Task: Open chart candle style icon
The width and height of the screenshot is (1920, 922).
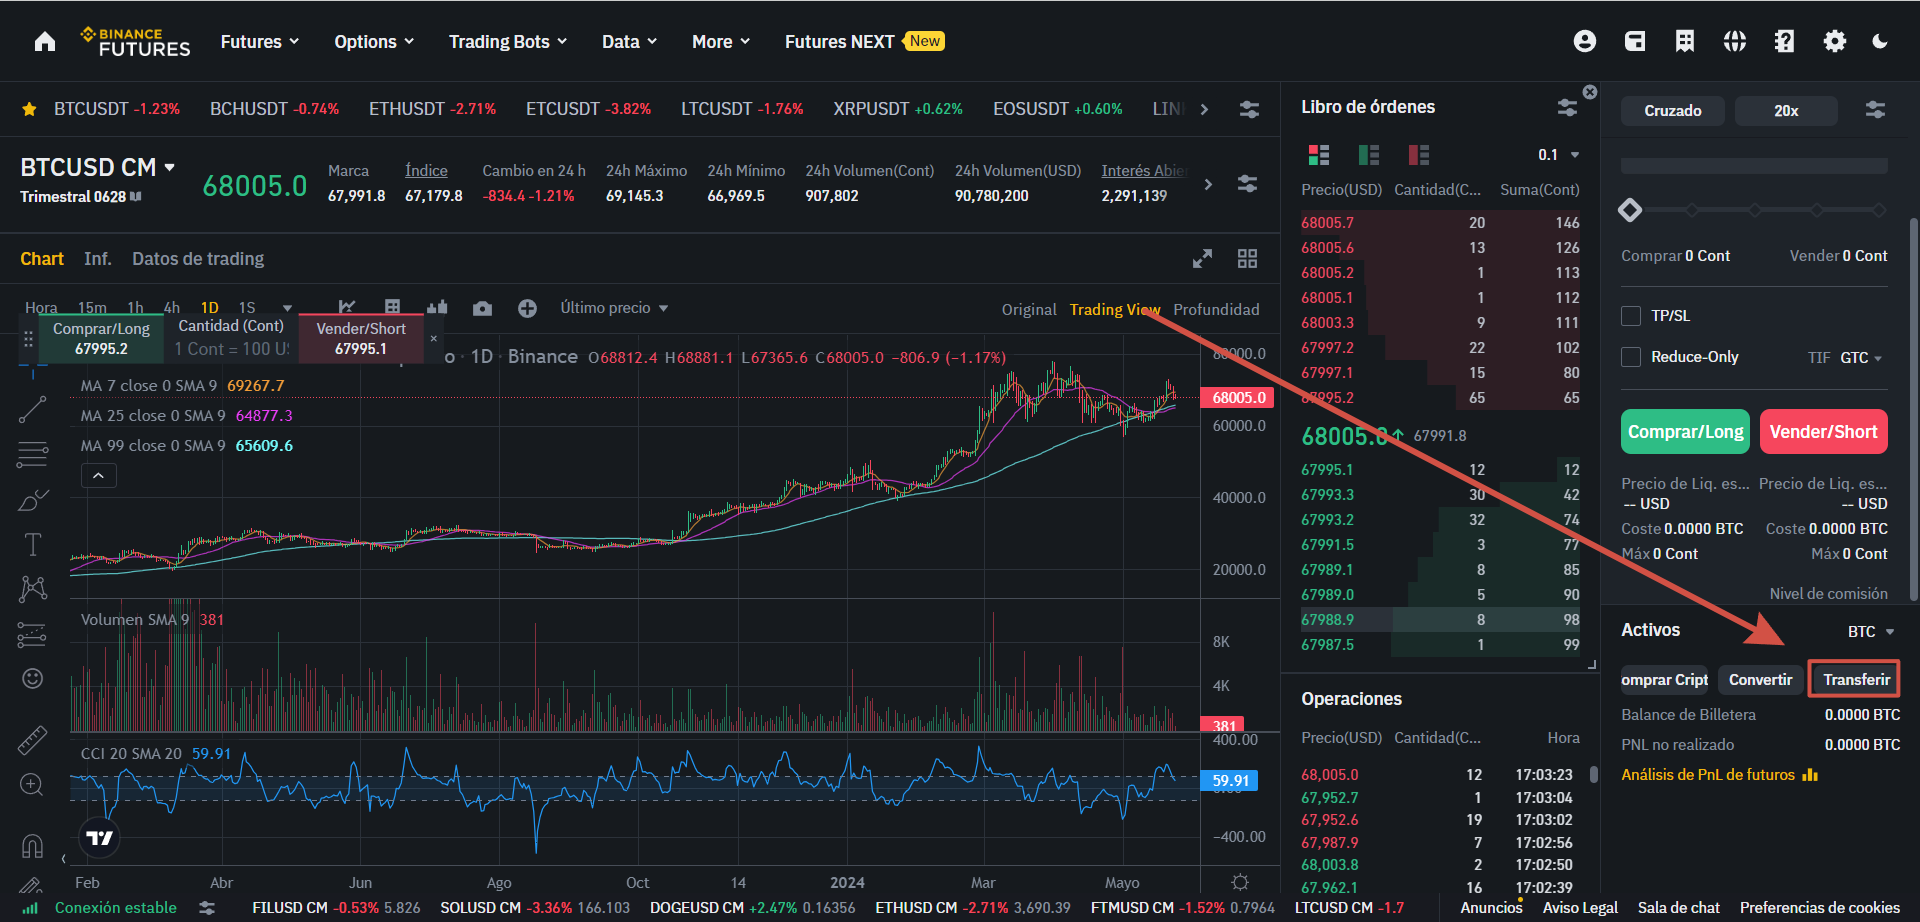Action: coord(437,308)
